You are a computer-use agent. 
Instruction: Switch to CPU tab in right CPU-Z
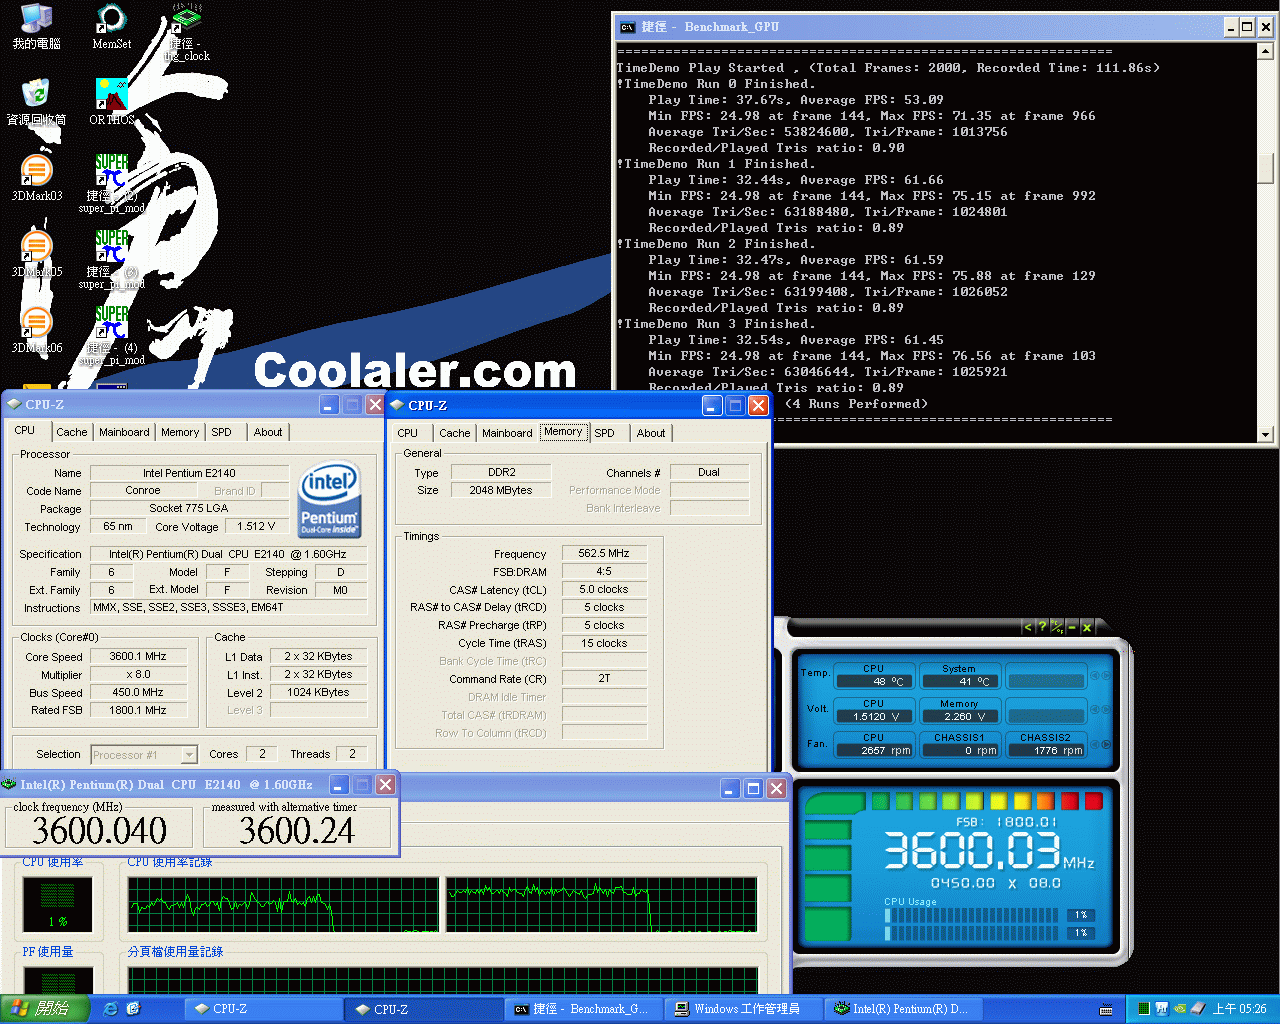point(407,433)
